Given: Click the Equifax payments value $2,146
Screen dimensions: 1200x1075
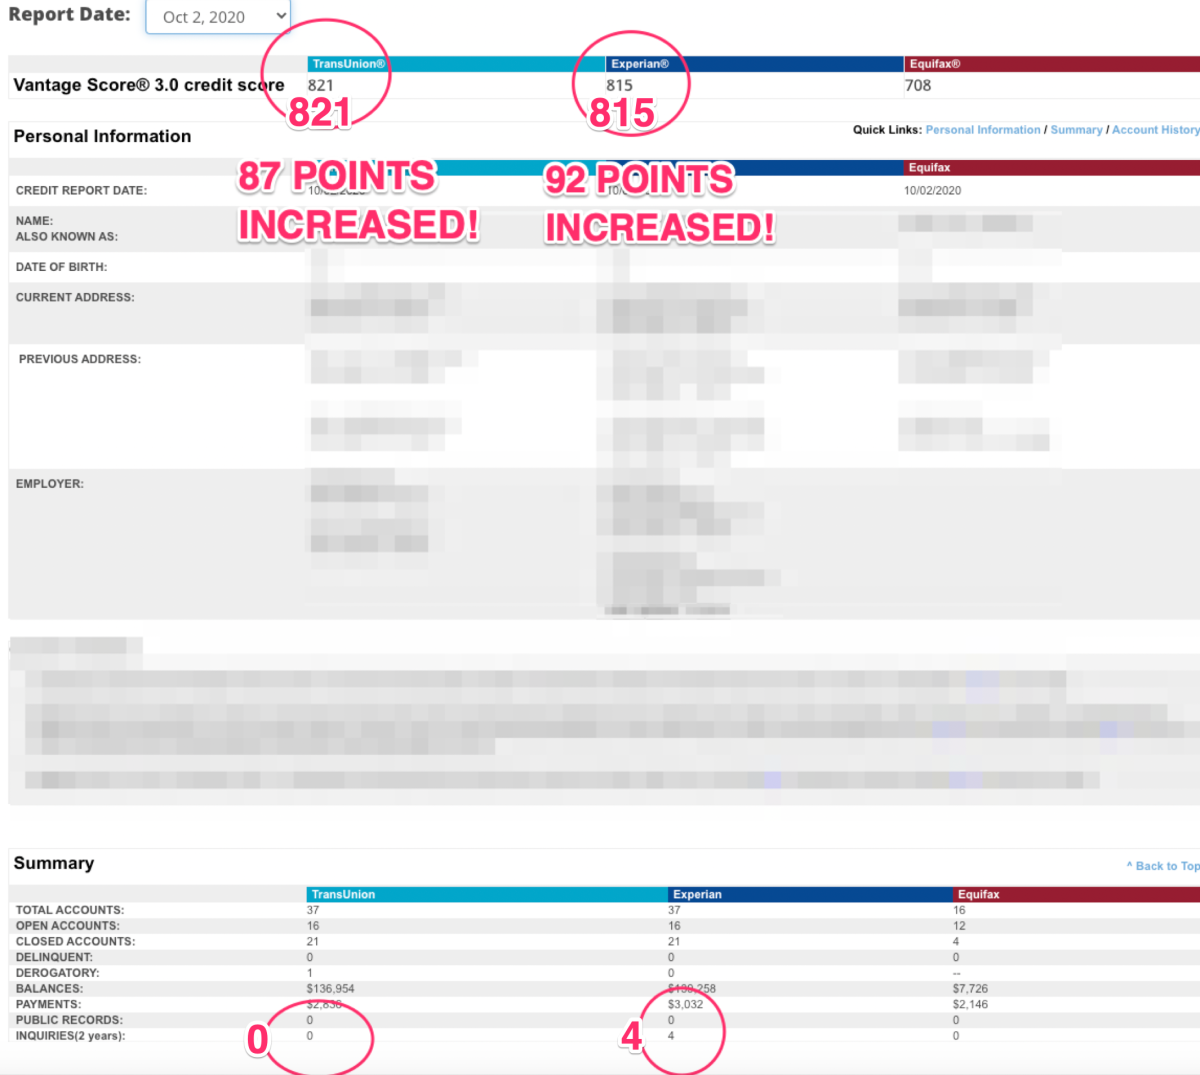Looking at the screenshot, I should (970, 1005).
